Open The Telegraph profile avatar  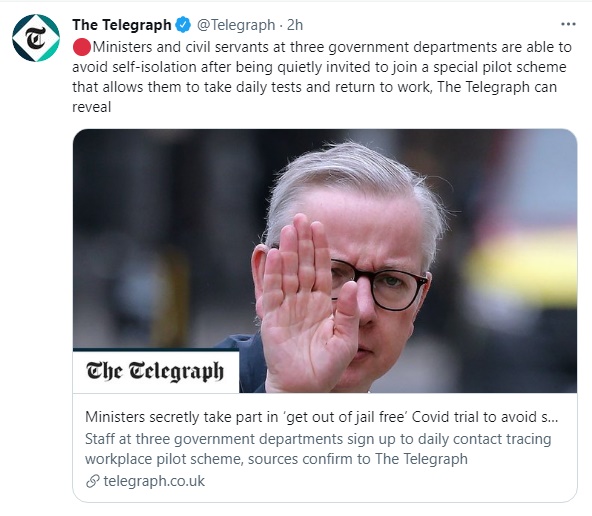(x=36, y=38)
